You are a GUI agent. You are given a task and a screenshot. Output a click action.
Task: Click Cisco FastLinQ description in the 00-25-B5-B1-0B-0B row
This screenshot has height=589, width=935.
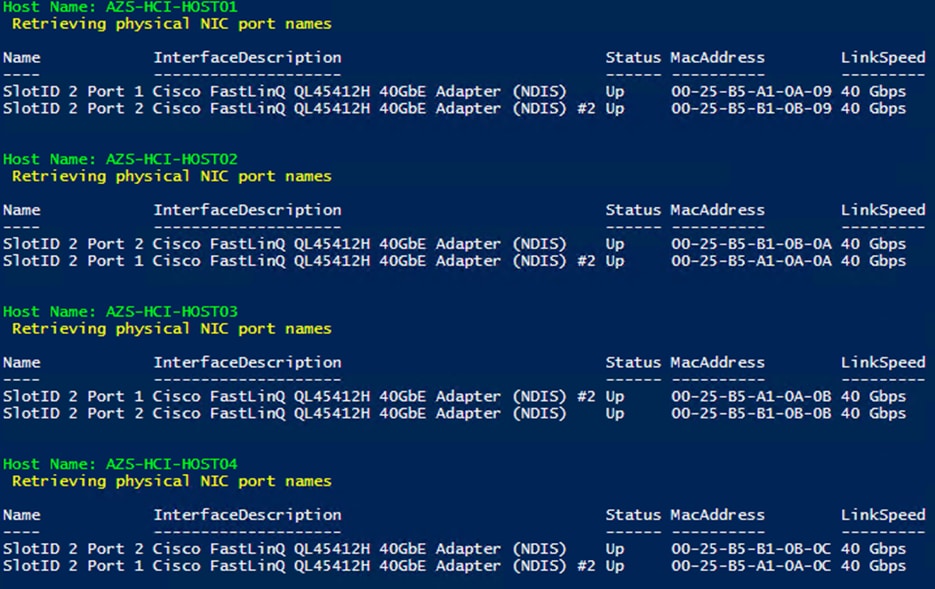pos(360,413)
